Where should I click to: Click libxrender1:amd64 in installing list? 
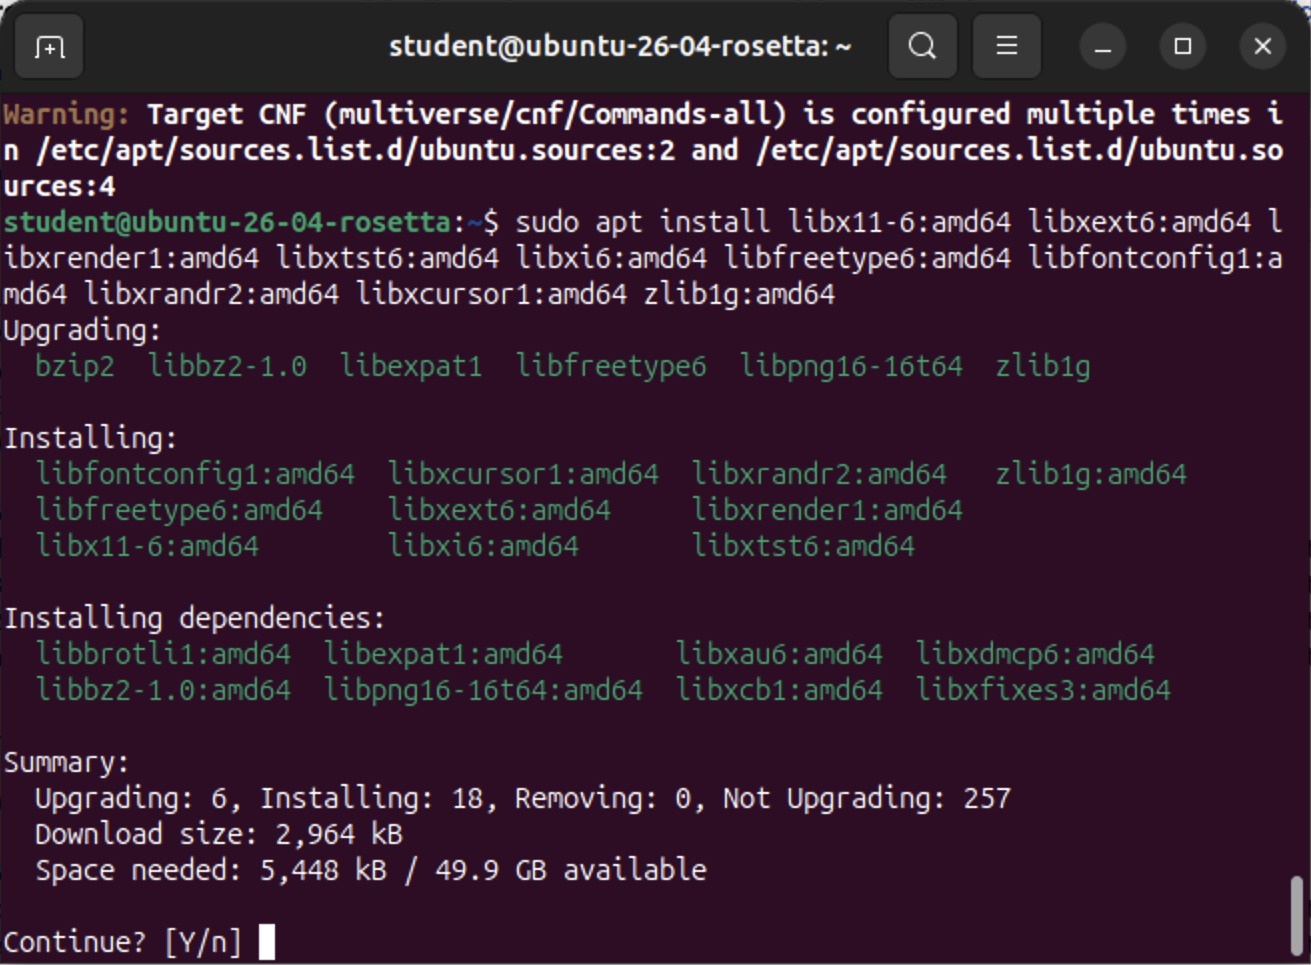tap(827, 510)
